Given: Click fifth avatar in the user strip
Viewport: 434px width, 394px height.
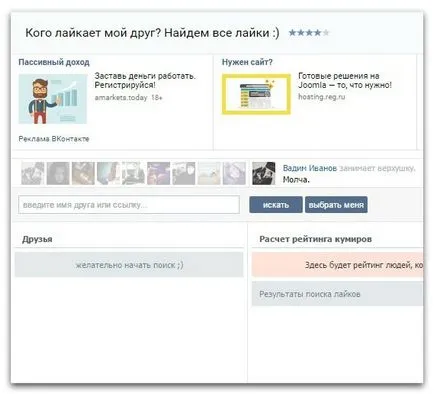Looking at the screenshot, I should (133, 173).
